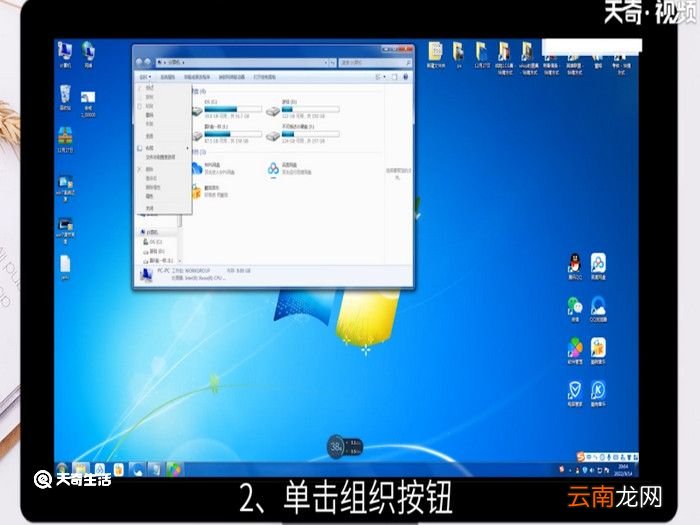Select OS (C:) in the navigation tree
This screenshot has width=700, height=525.
(153, 242)
